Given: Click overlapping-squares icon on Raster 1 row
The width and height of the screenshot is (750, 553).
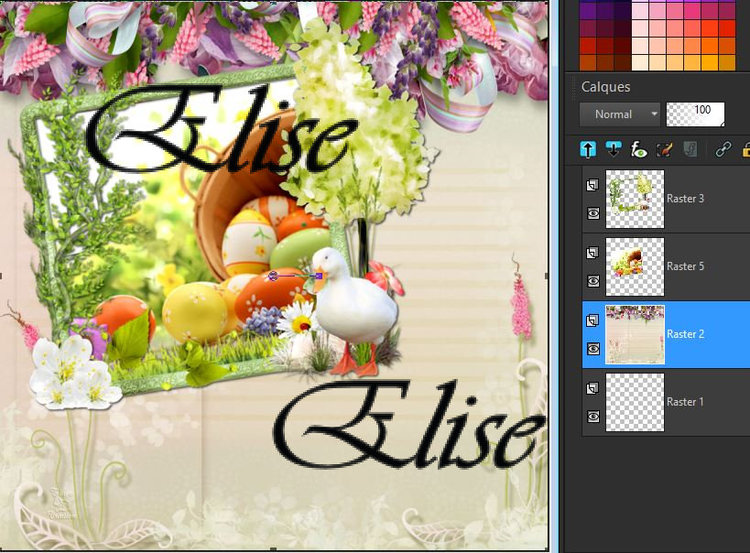Looking at the screenshot, I should (593, 388).
